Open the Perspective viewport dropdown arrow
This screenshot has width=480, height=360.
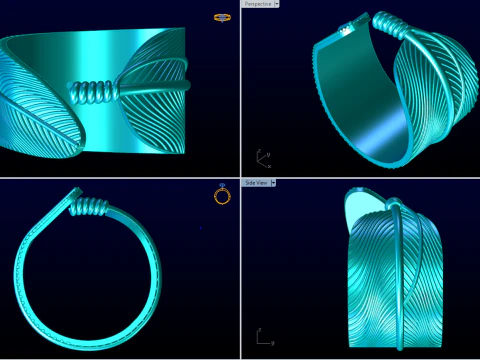[277, 4]
